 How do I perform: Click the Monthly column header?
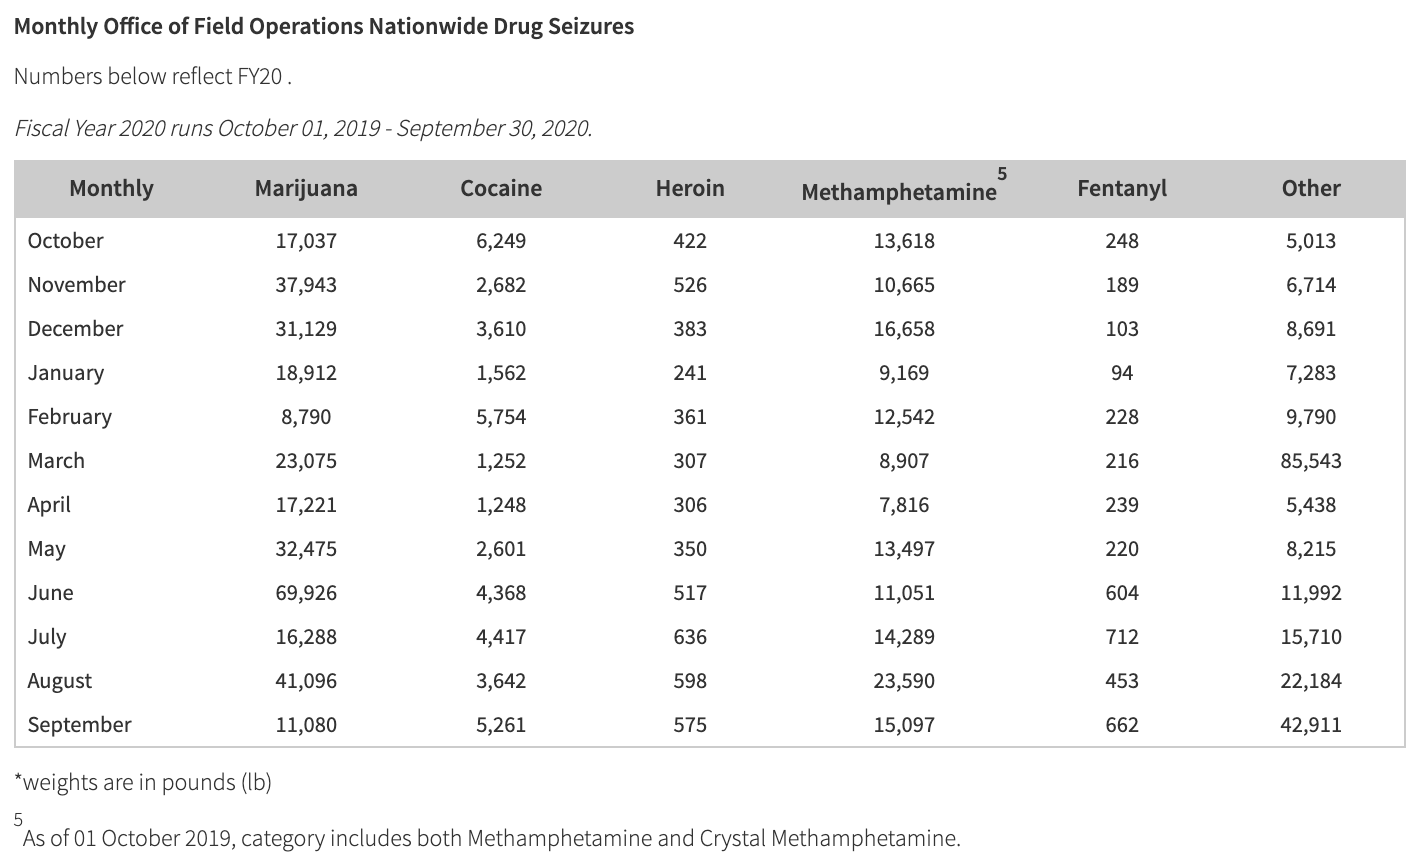111,189
